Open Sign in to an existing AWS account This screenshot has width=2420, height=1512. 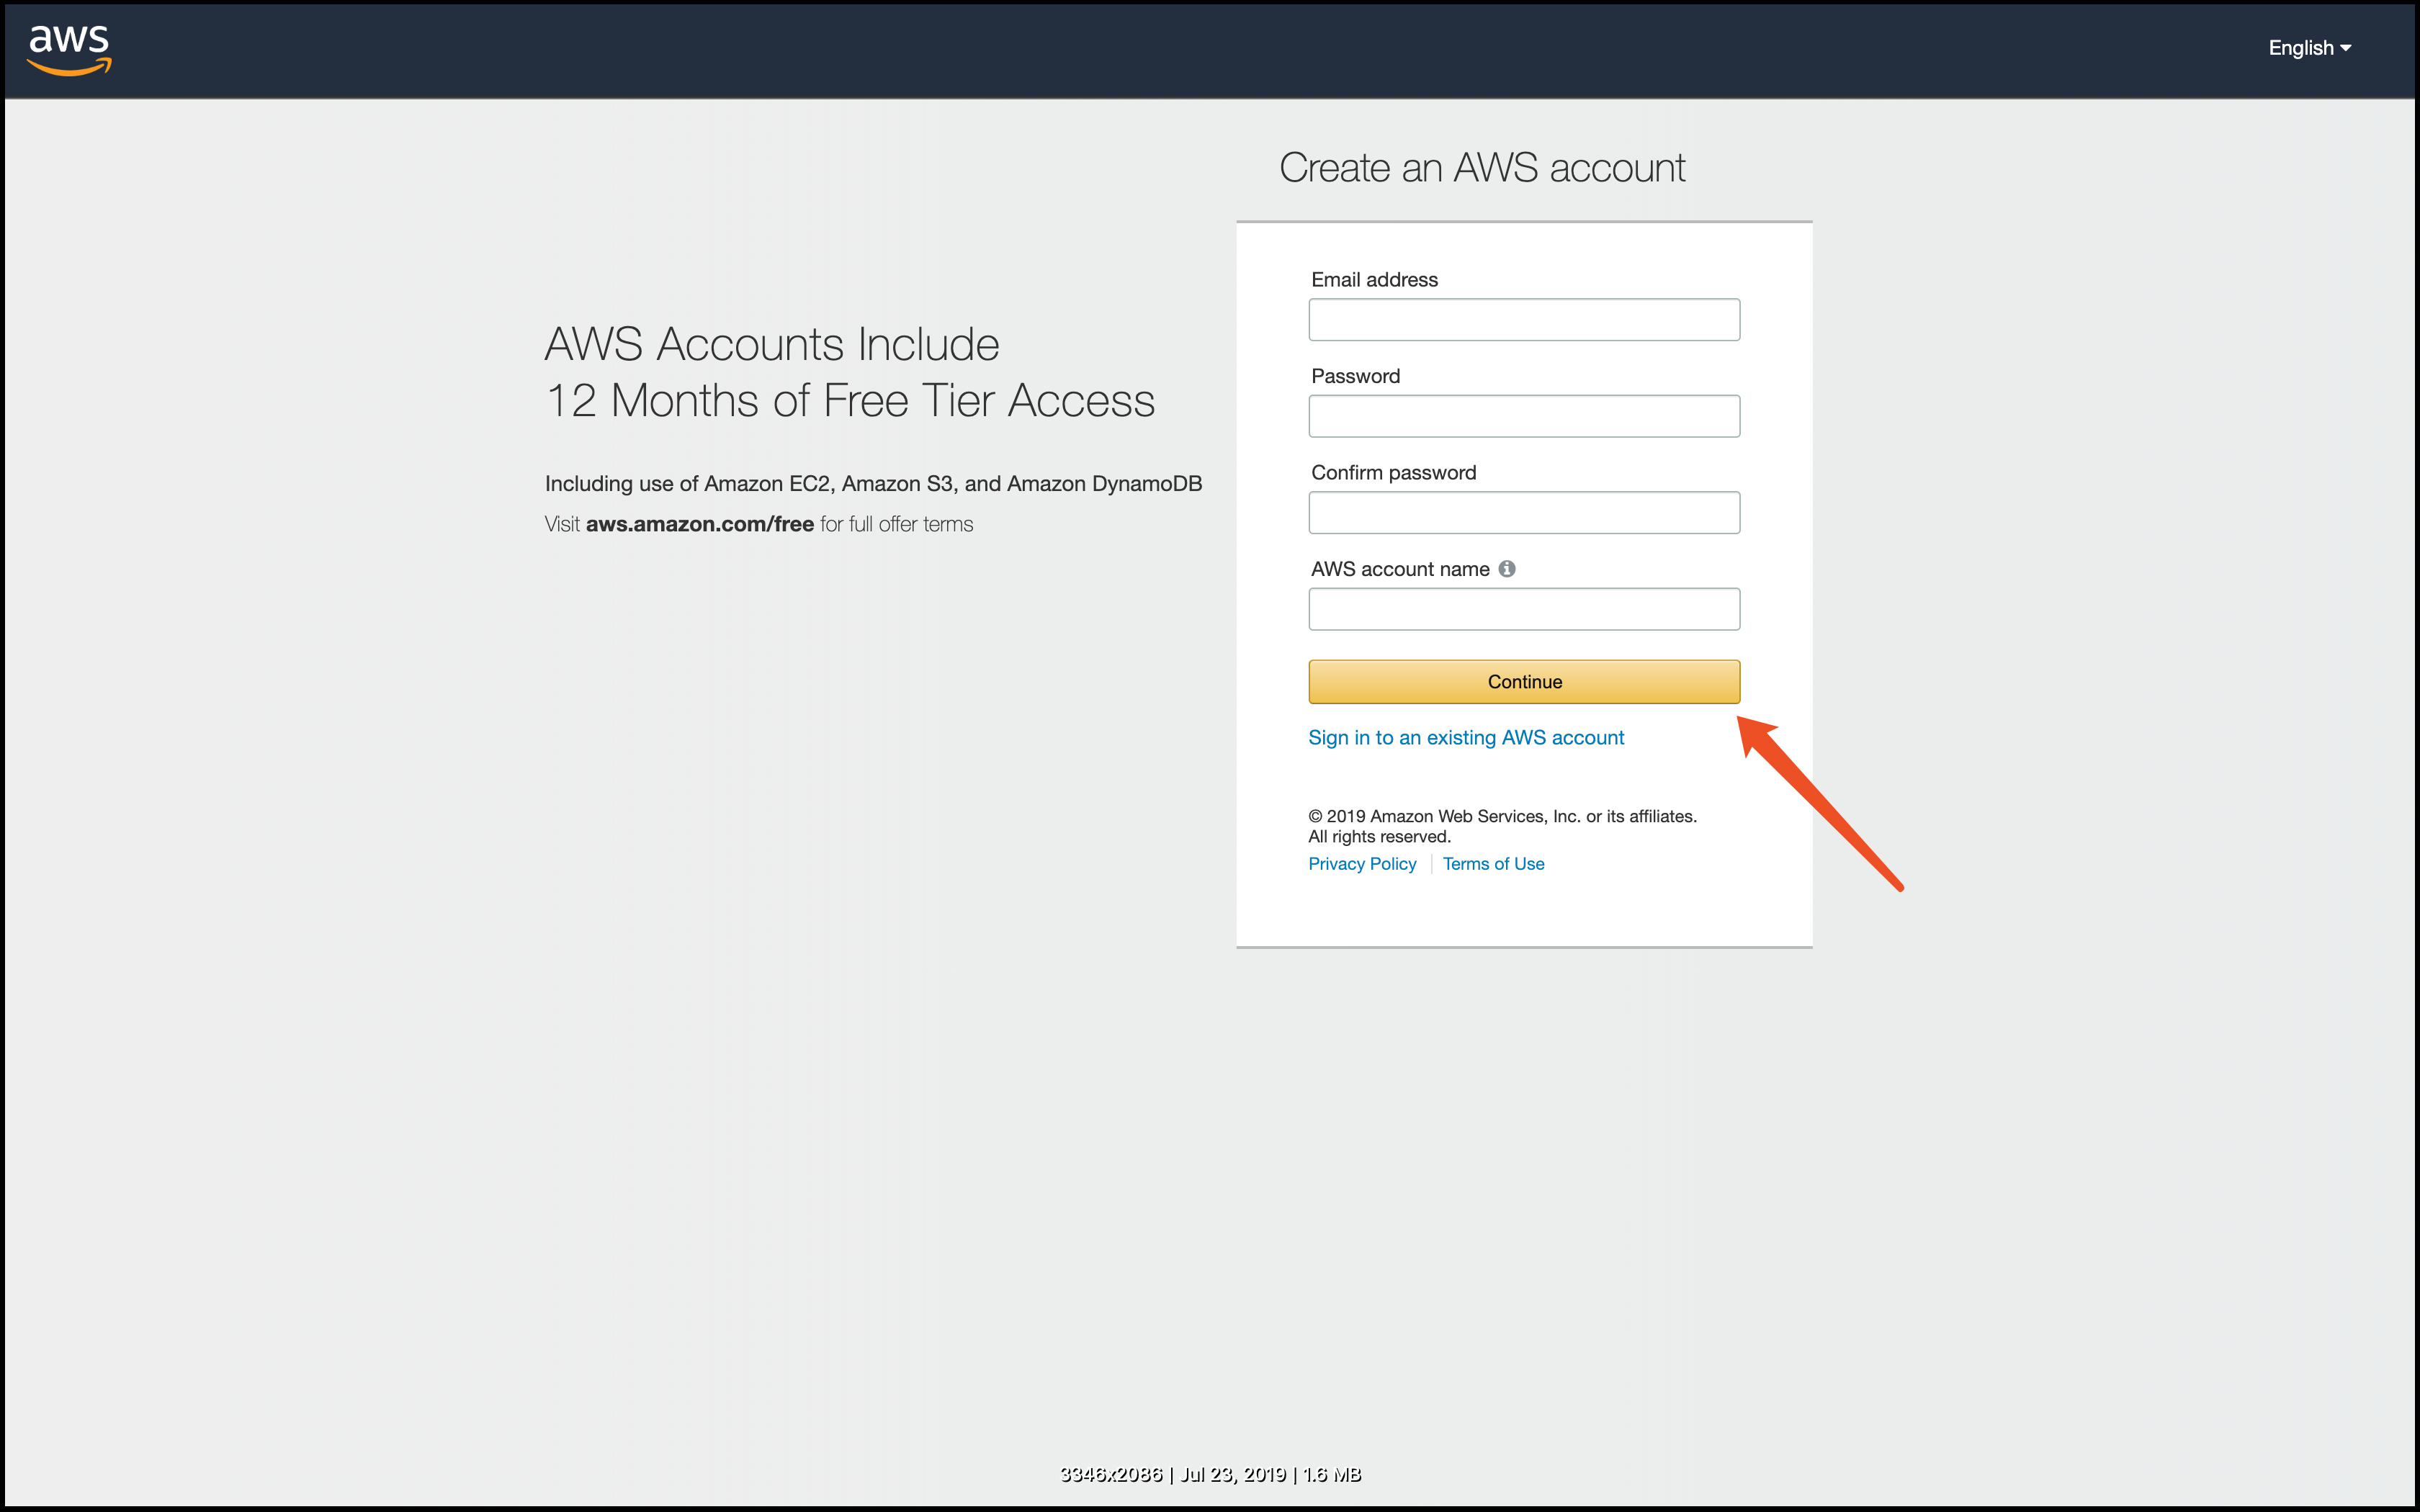click(1465, 738)
